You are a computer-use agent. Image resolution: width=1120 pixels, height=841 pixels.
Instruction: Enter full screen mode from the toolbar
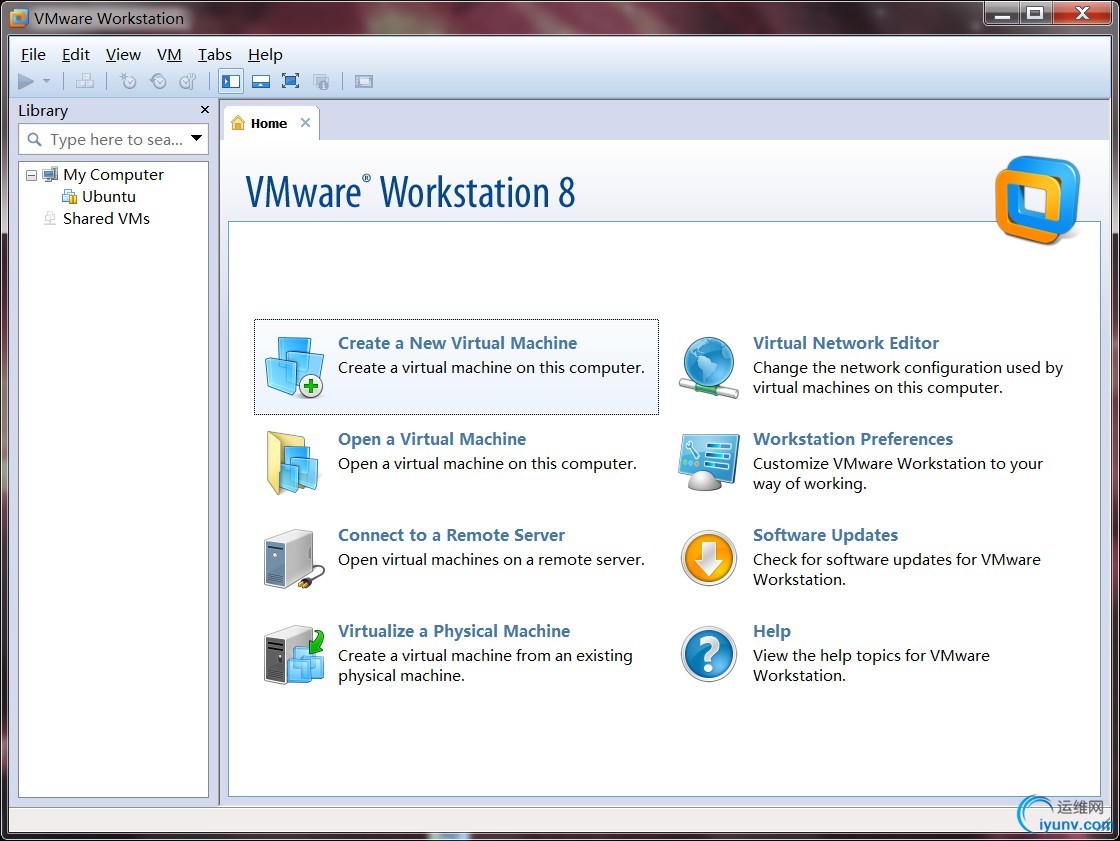(291, 82)
